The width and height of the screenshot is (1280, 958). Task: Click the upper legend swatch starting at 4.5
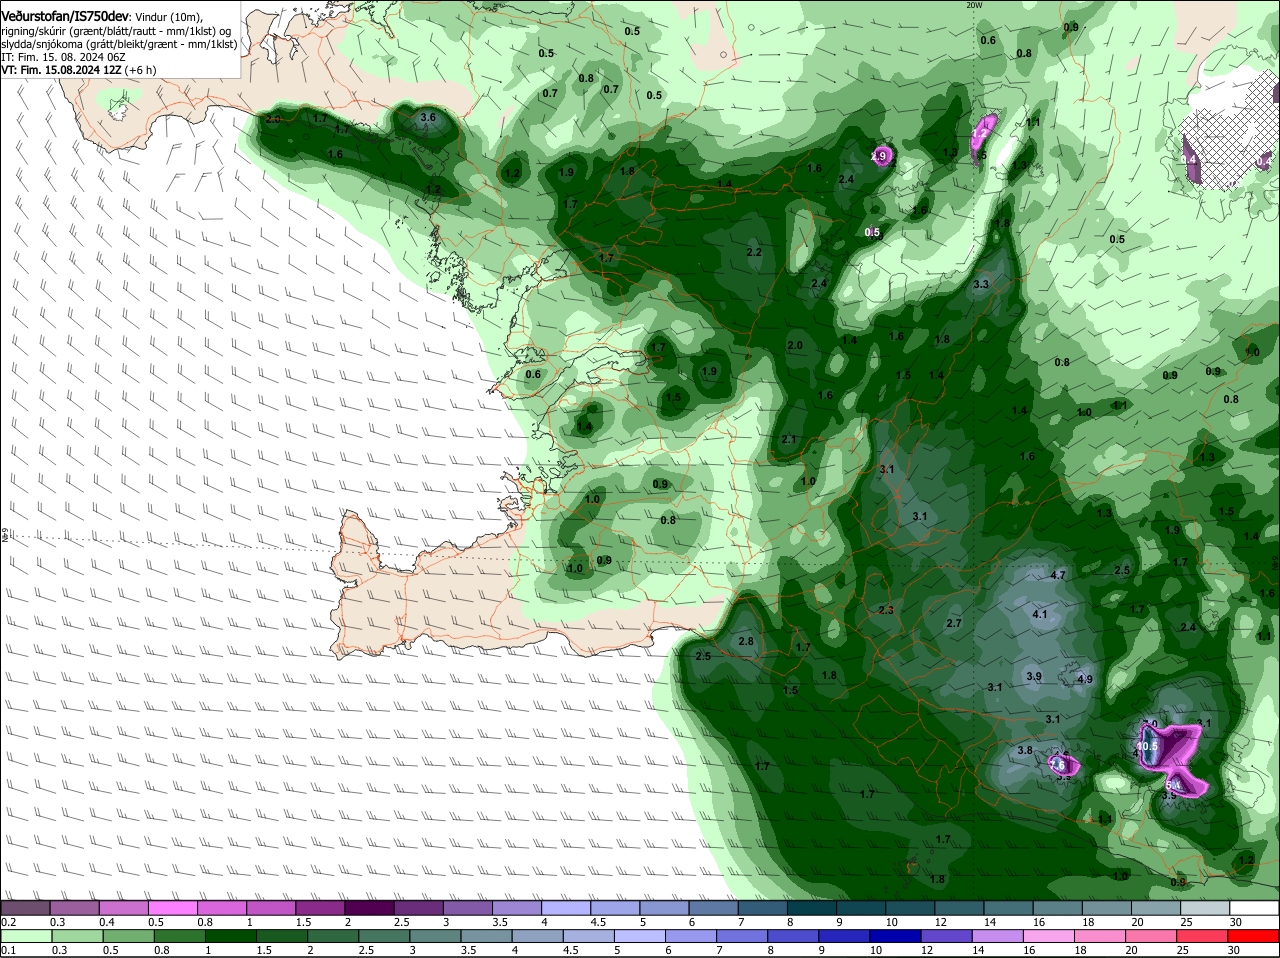pyautogui.click(x=614, y=907)
